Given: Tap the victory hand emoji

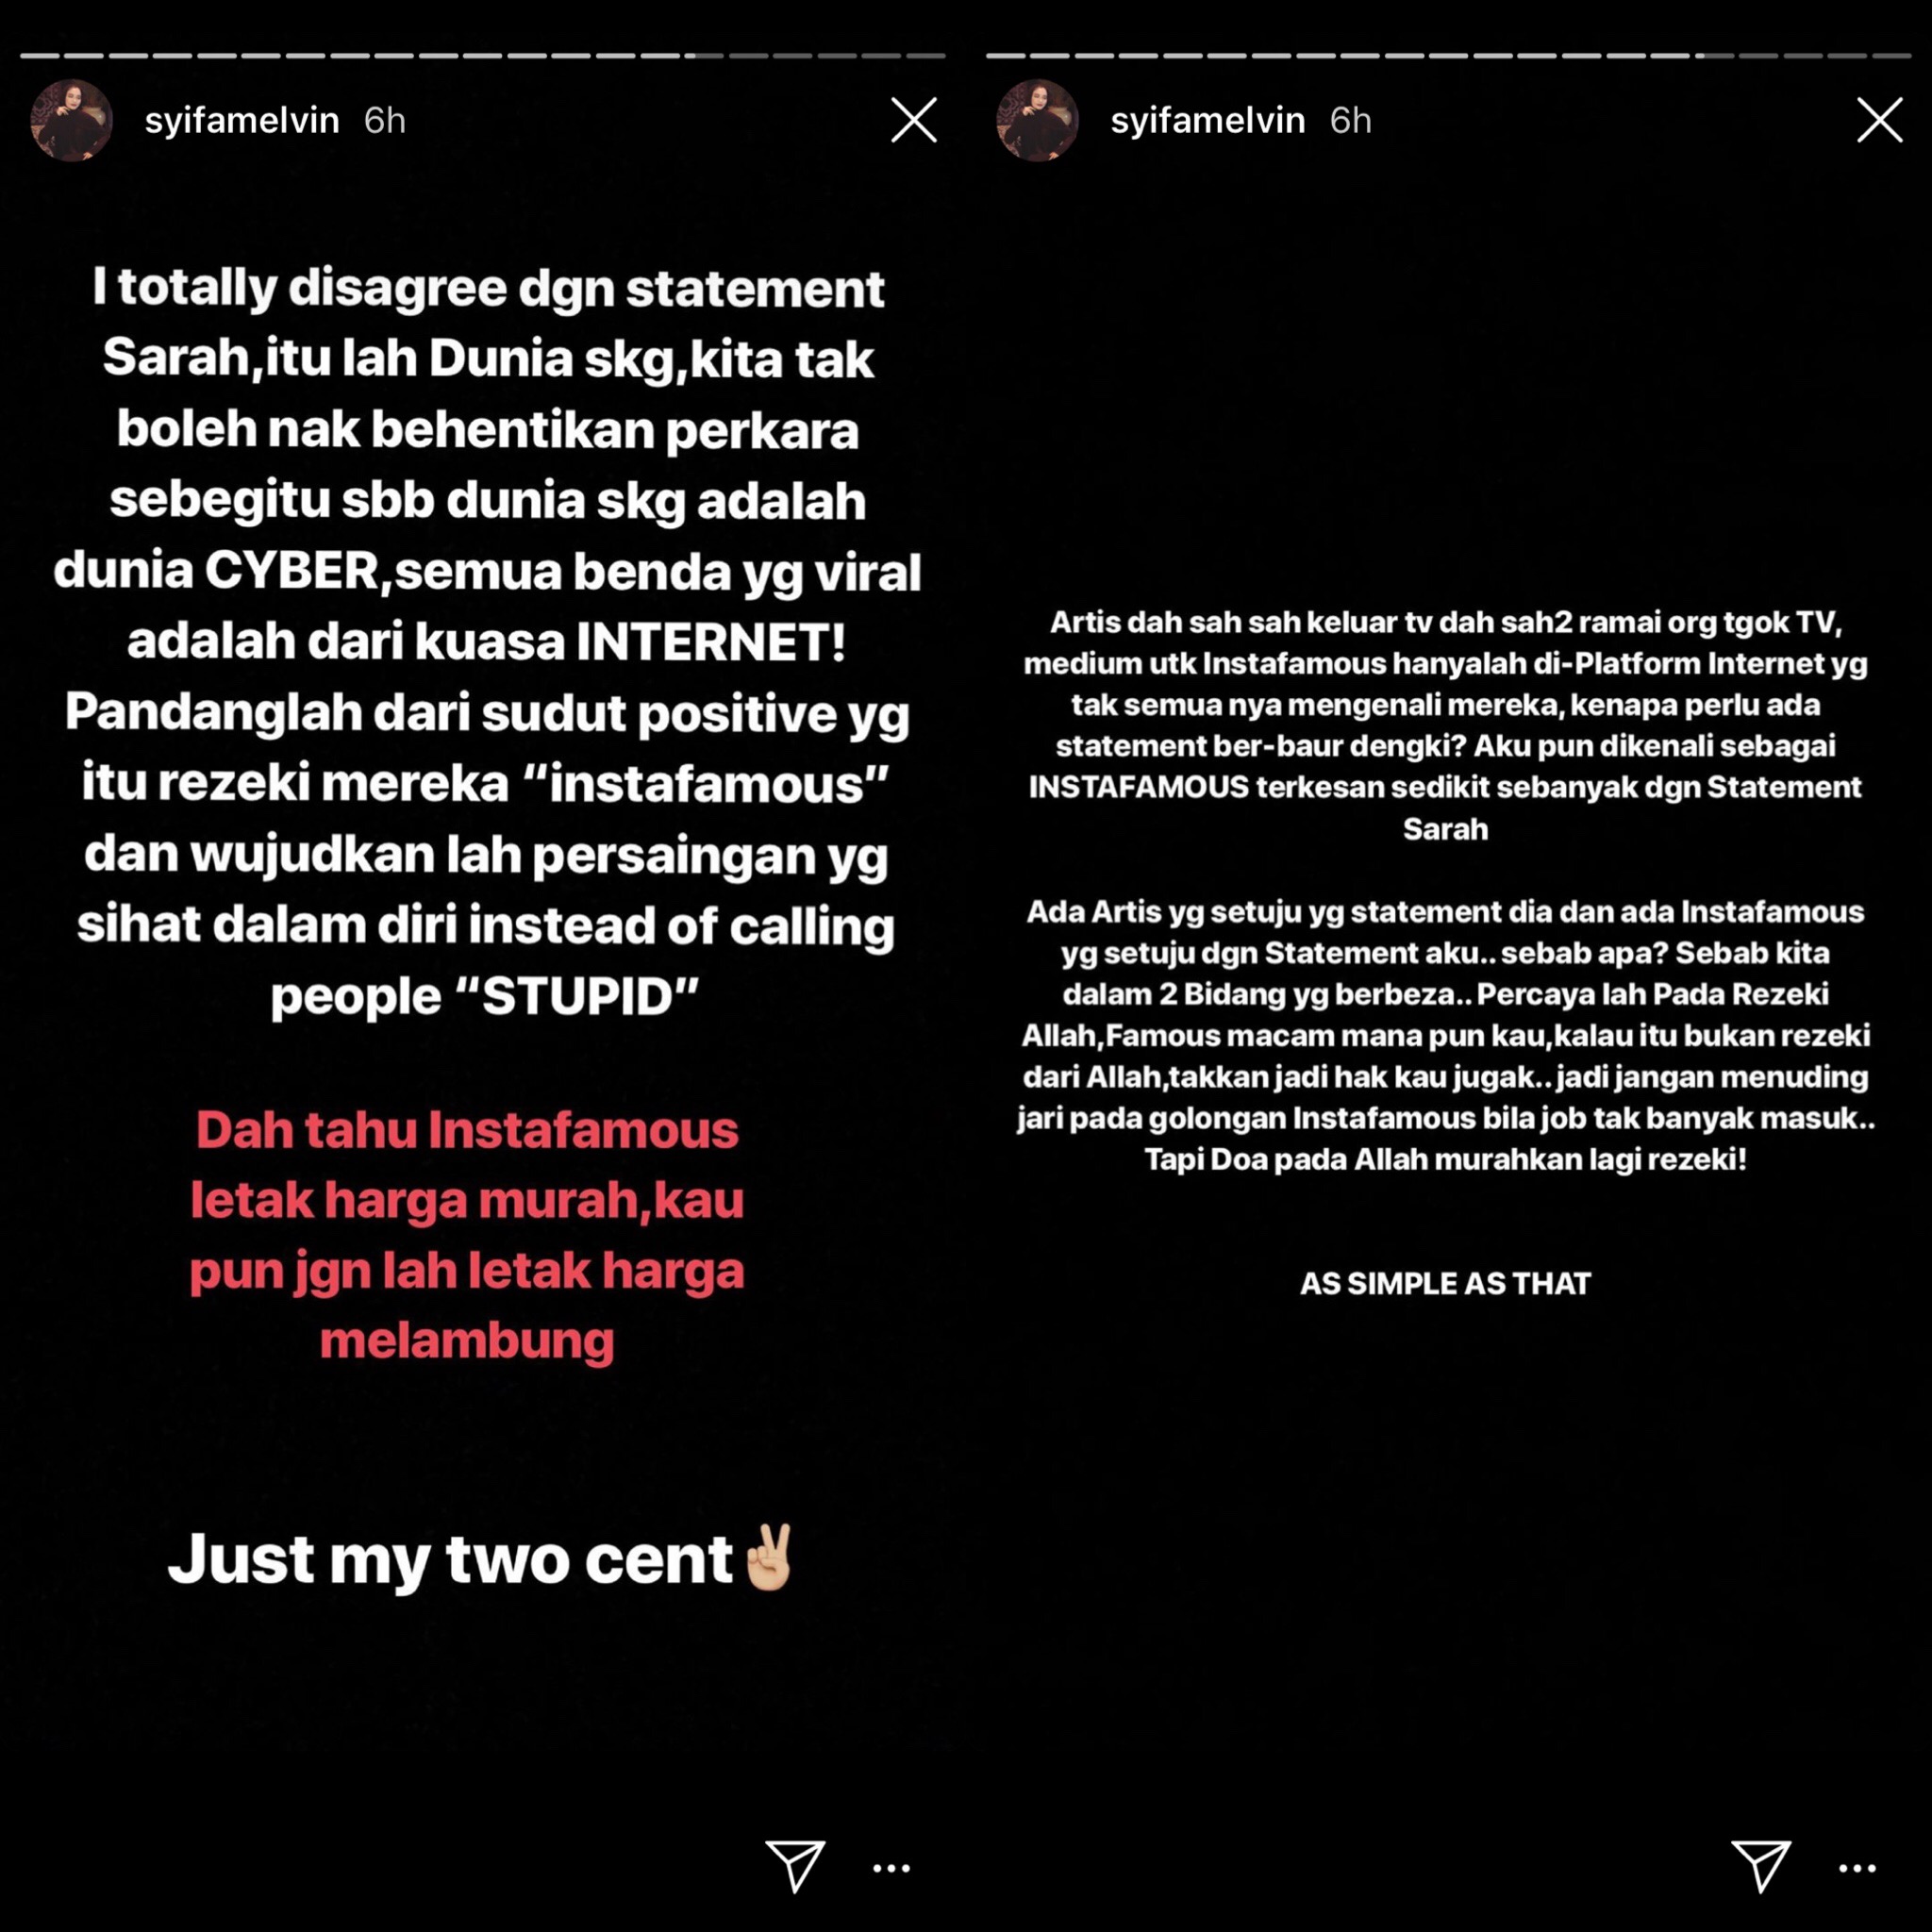Looking at the screenshot, I should click(x=768, y=1557).
